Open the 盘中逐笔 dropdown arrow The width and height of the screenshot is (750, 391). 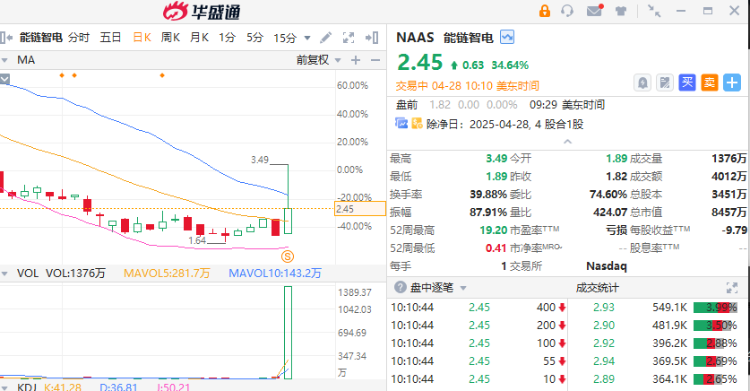point(463,288)
